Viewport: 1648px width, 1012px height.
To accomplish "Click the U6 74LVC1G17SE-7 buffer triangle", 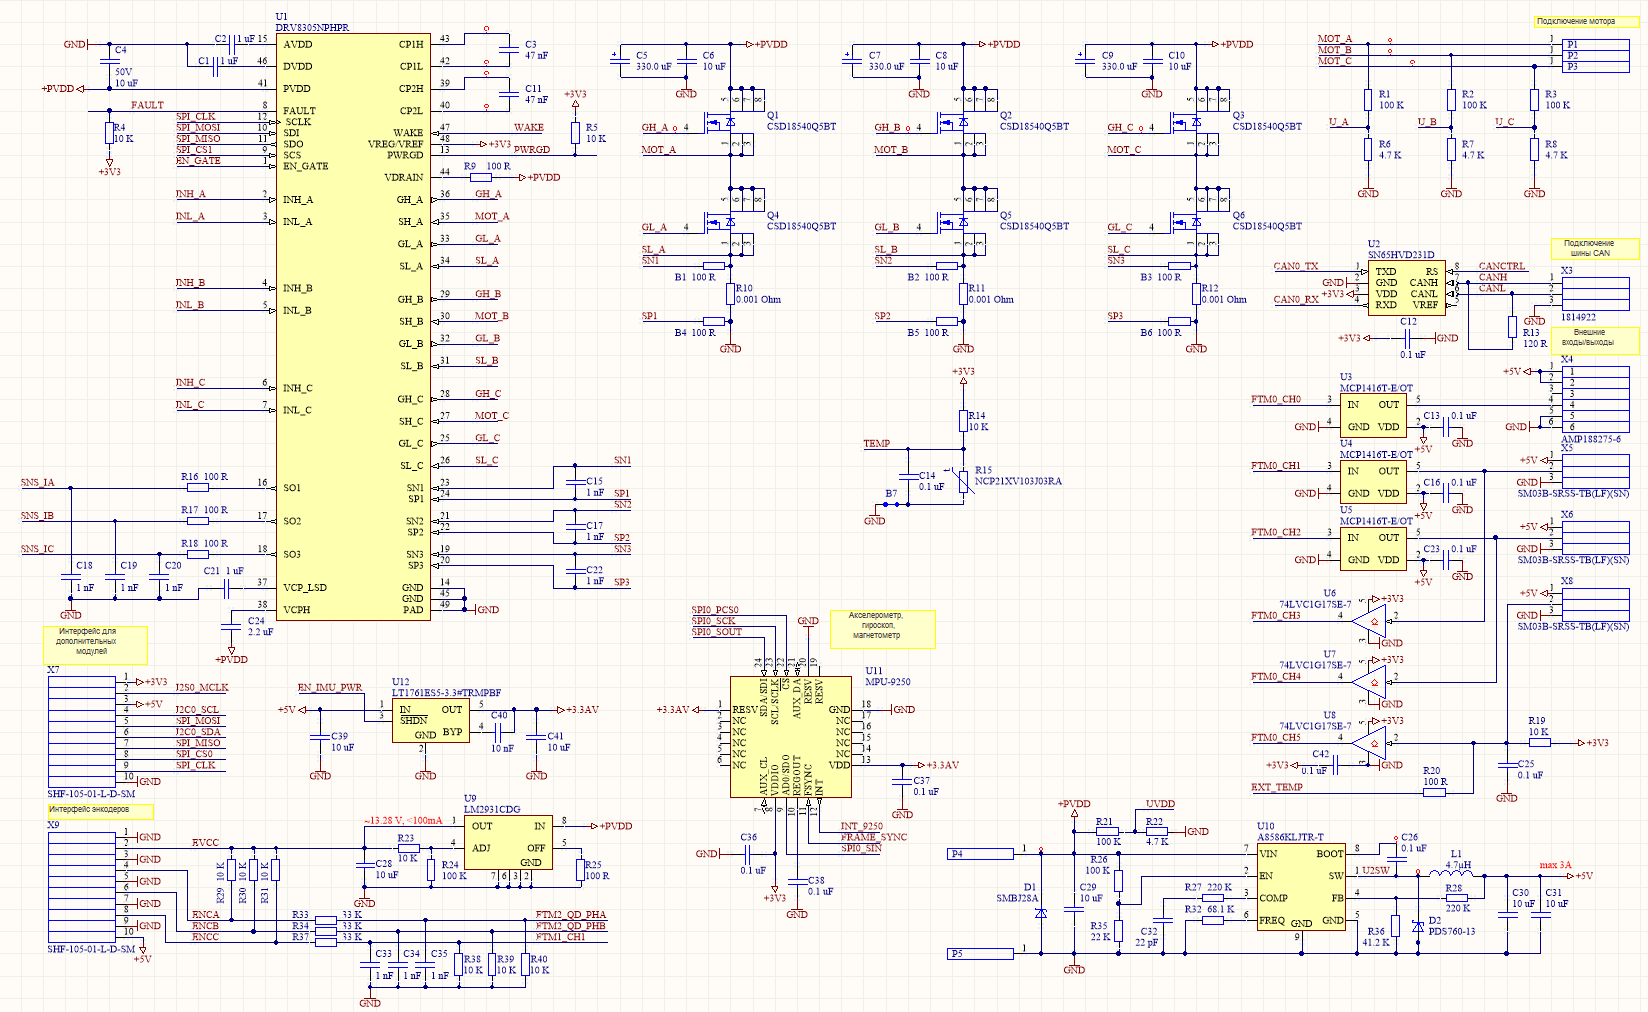I will [x=1370, y=621].
